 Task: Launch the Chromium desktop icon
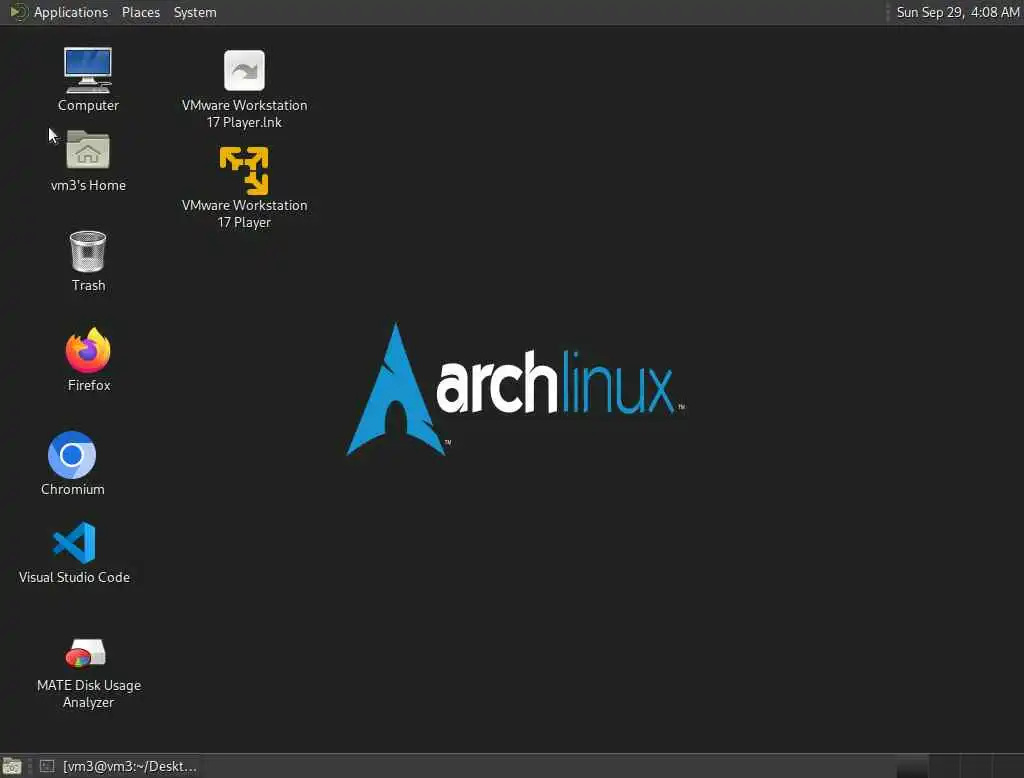pyautogui.click(x=72, y=455)
